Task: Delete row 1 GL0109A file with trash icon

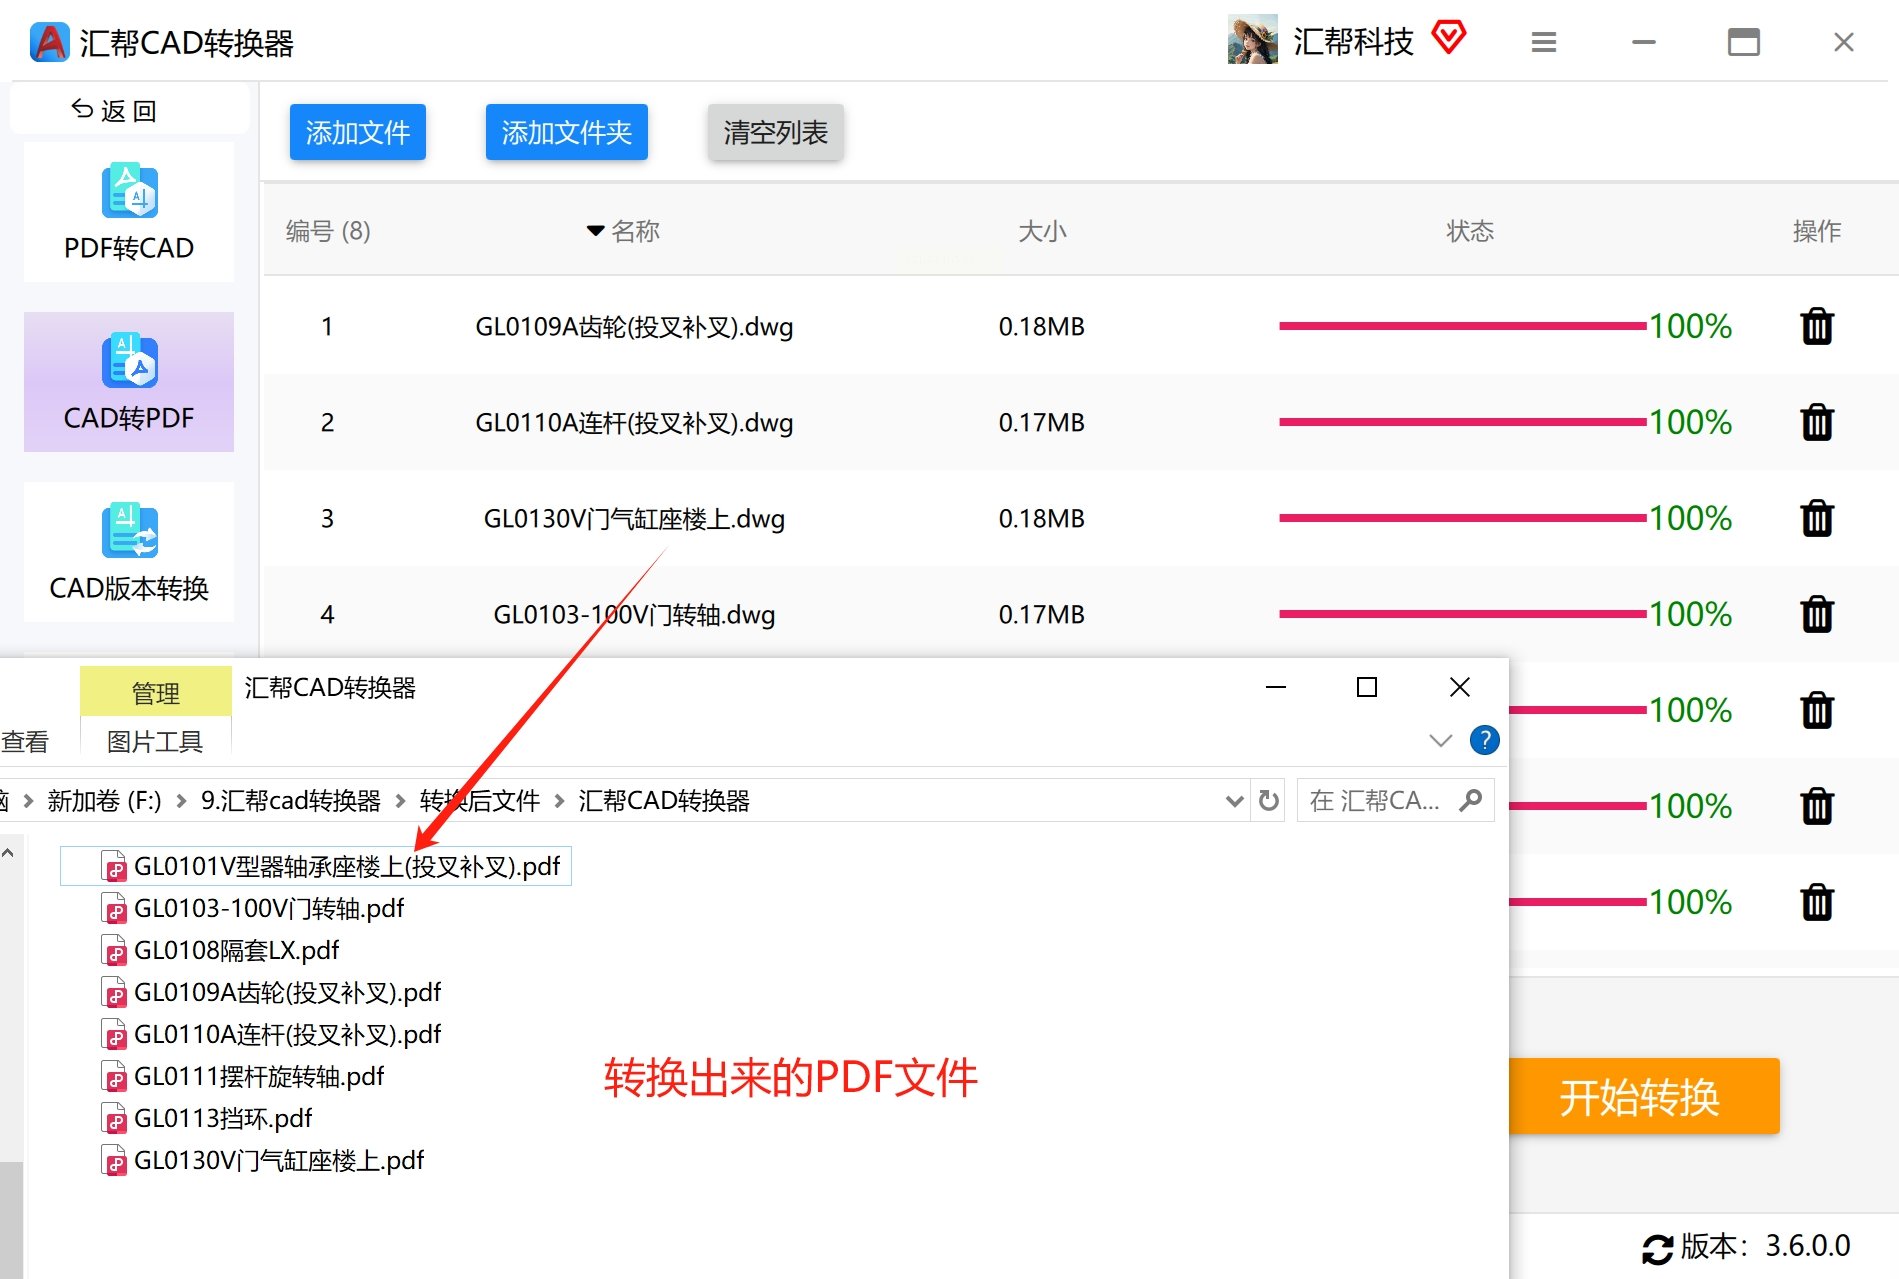Action: (x=1816, y=326)
